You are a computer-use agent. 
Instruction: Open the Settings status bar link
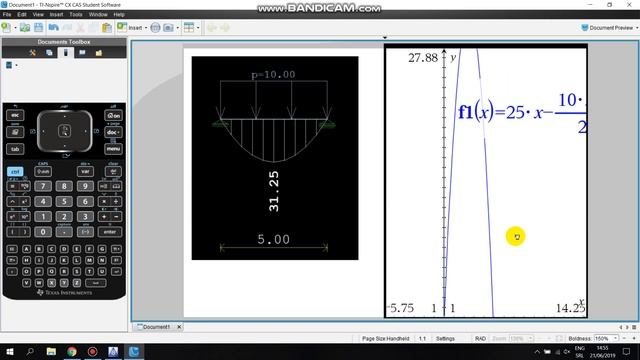tap(445, 338)
